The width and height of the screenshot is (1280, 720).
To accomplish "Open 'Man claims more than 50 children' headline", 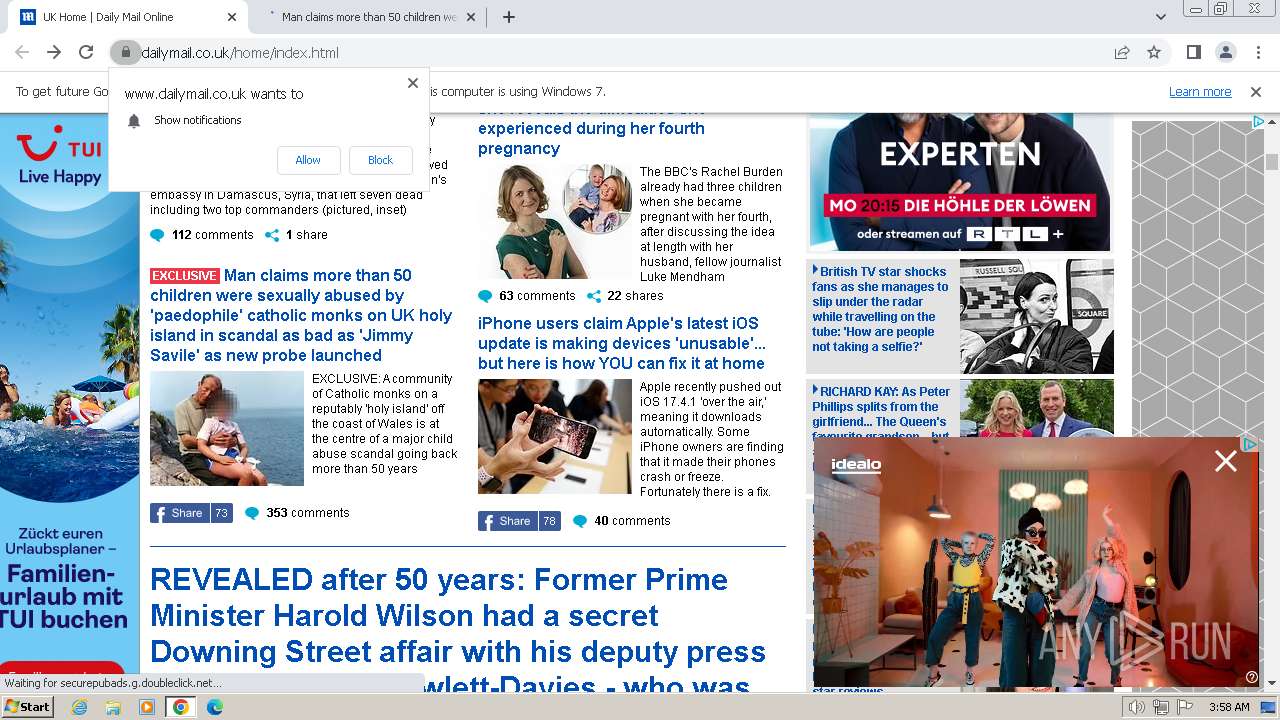I will 300,315.
